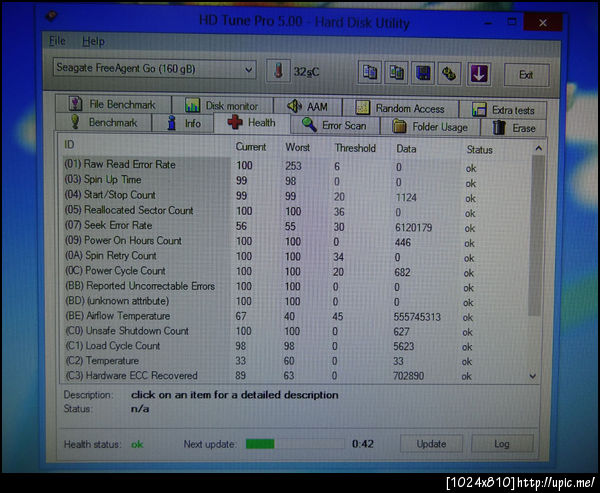Click the 702890 data value
The width and height of the screenshot is (600, 493).
click(408, 375)
